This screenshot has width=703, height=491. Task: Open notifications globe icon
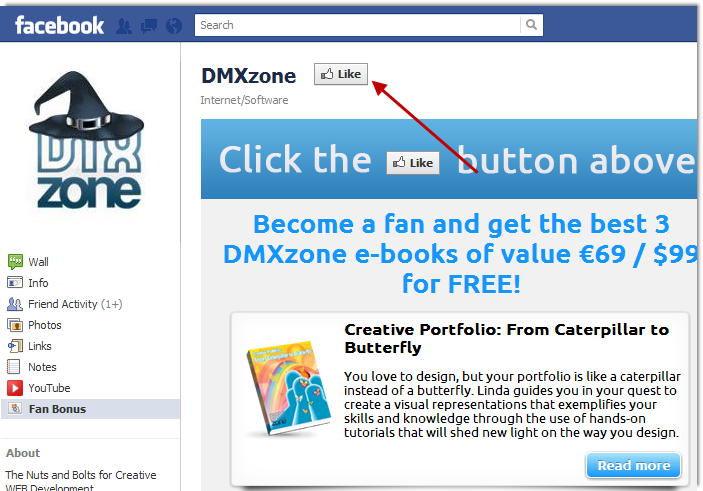[174, 26]
